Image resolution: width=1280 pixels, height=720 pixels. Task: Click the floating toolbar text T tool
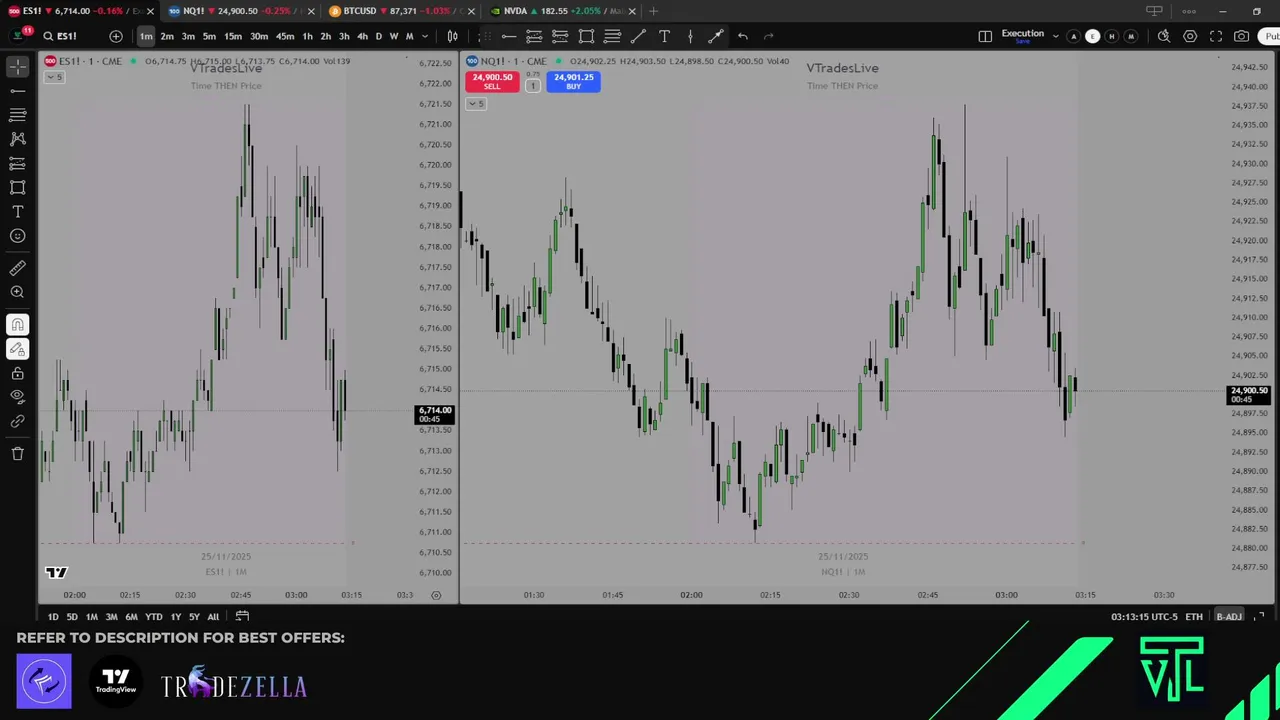[x=664, y=36]
